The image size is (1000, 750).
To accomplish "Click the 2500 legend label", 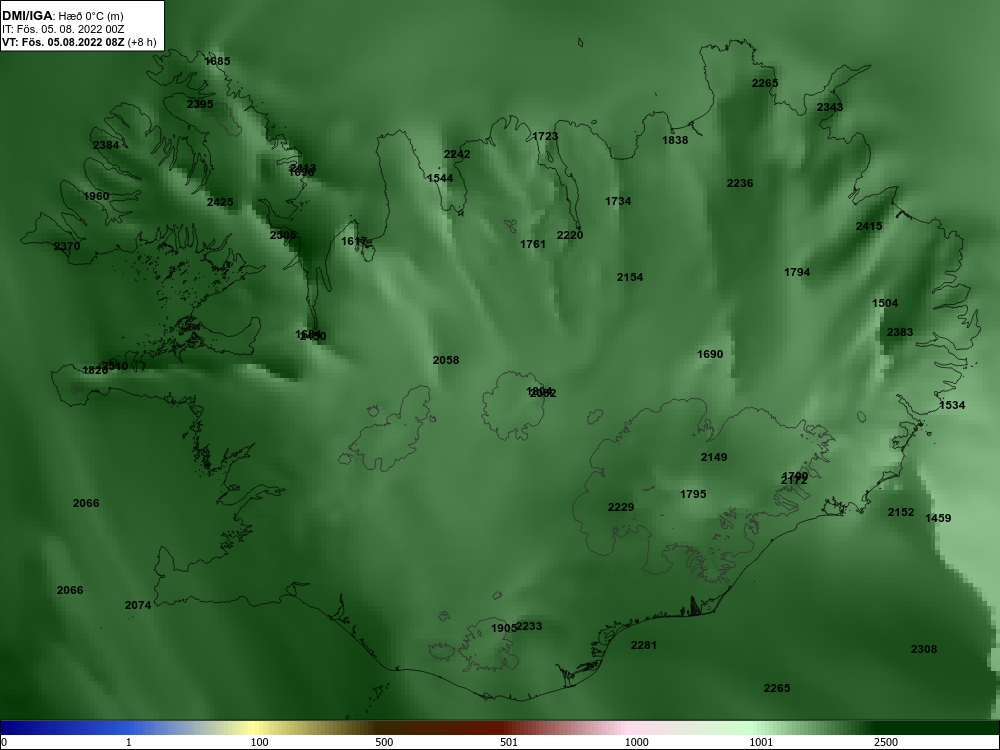I will 886,742.
